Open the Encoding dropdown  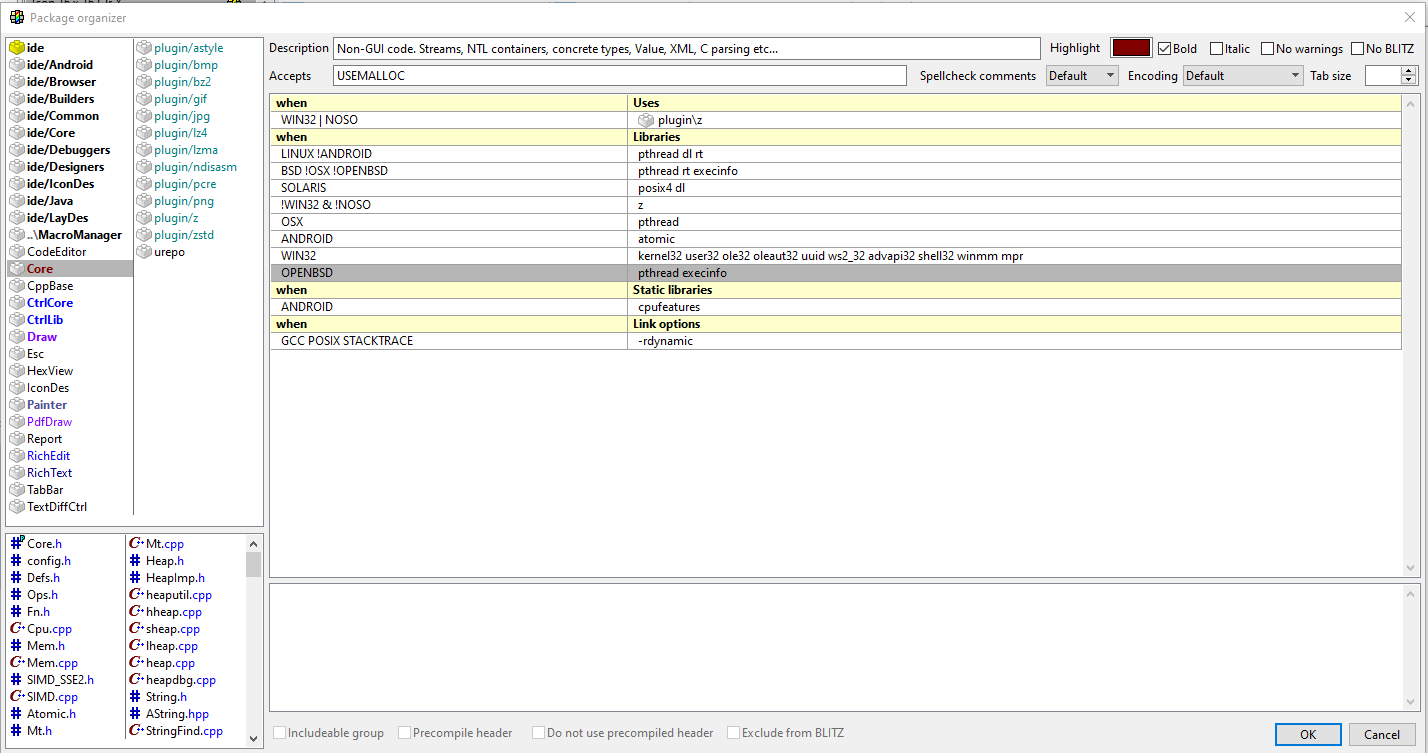1242,76
